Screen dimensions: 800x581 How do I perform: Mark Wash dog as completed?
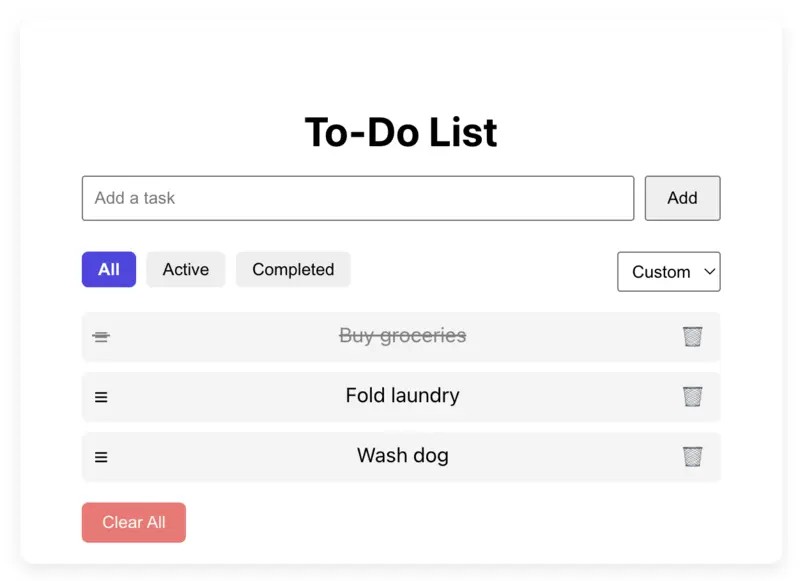point(402,456)
